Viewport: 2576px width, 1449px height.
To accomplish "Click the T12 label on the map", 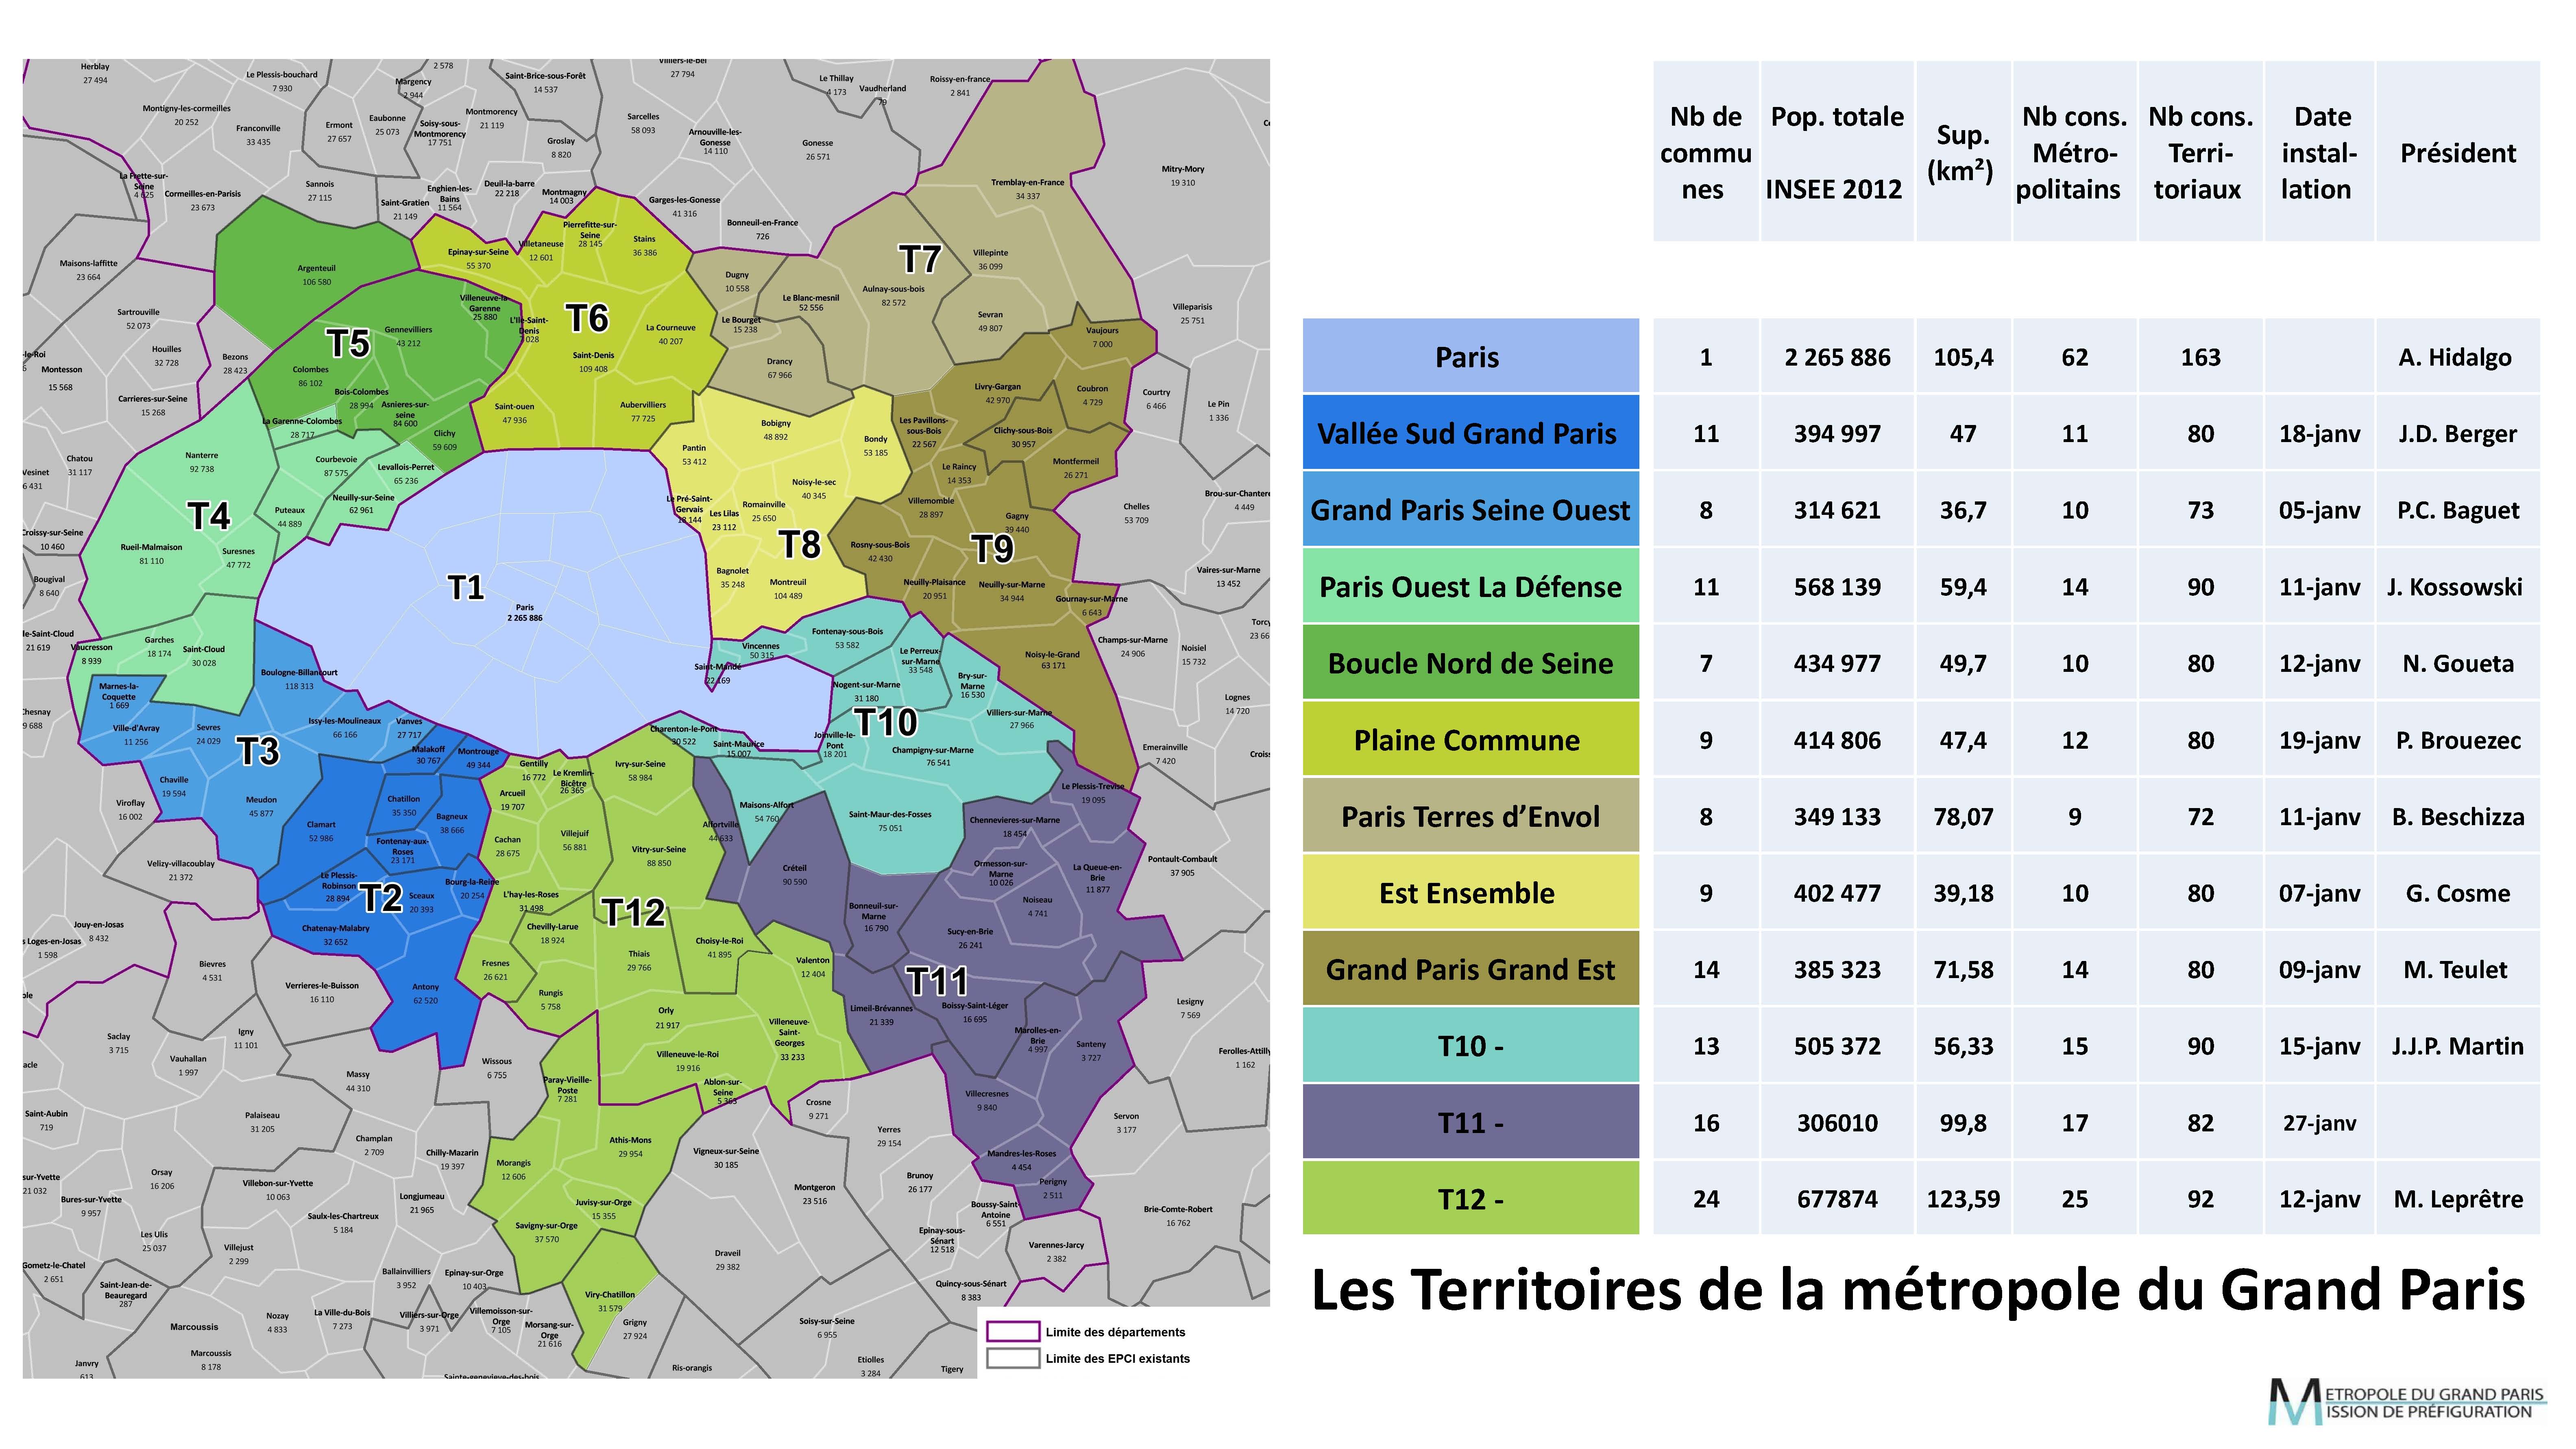I will pyautogui.click(x=633, y=912).
